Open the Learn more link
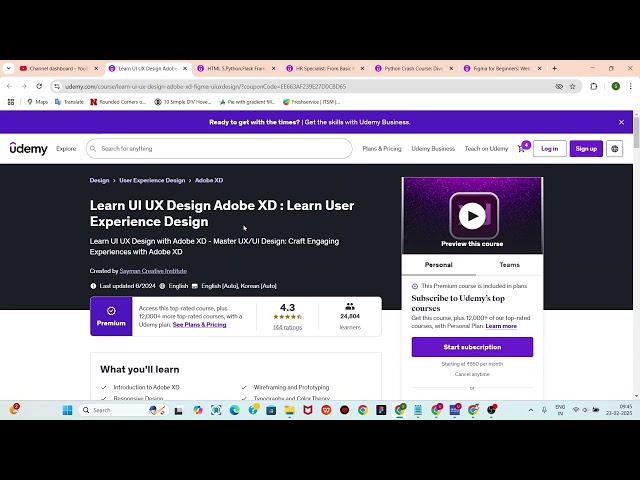The image size is (640, 480). tap(501, 326)
